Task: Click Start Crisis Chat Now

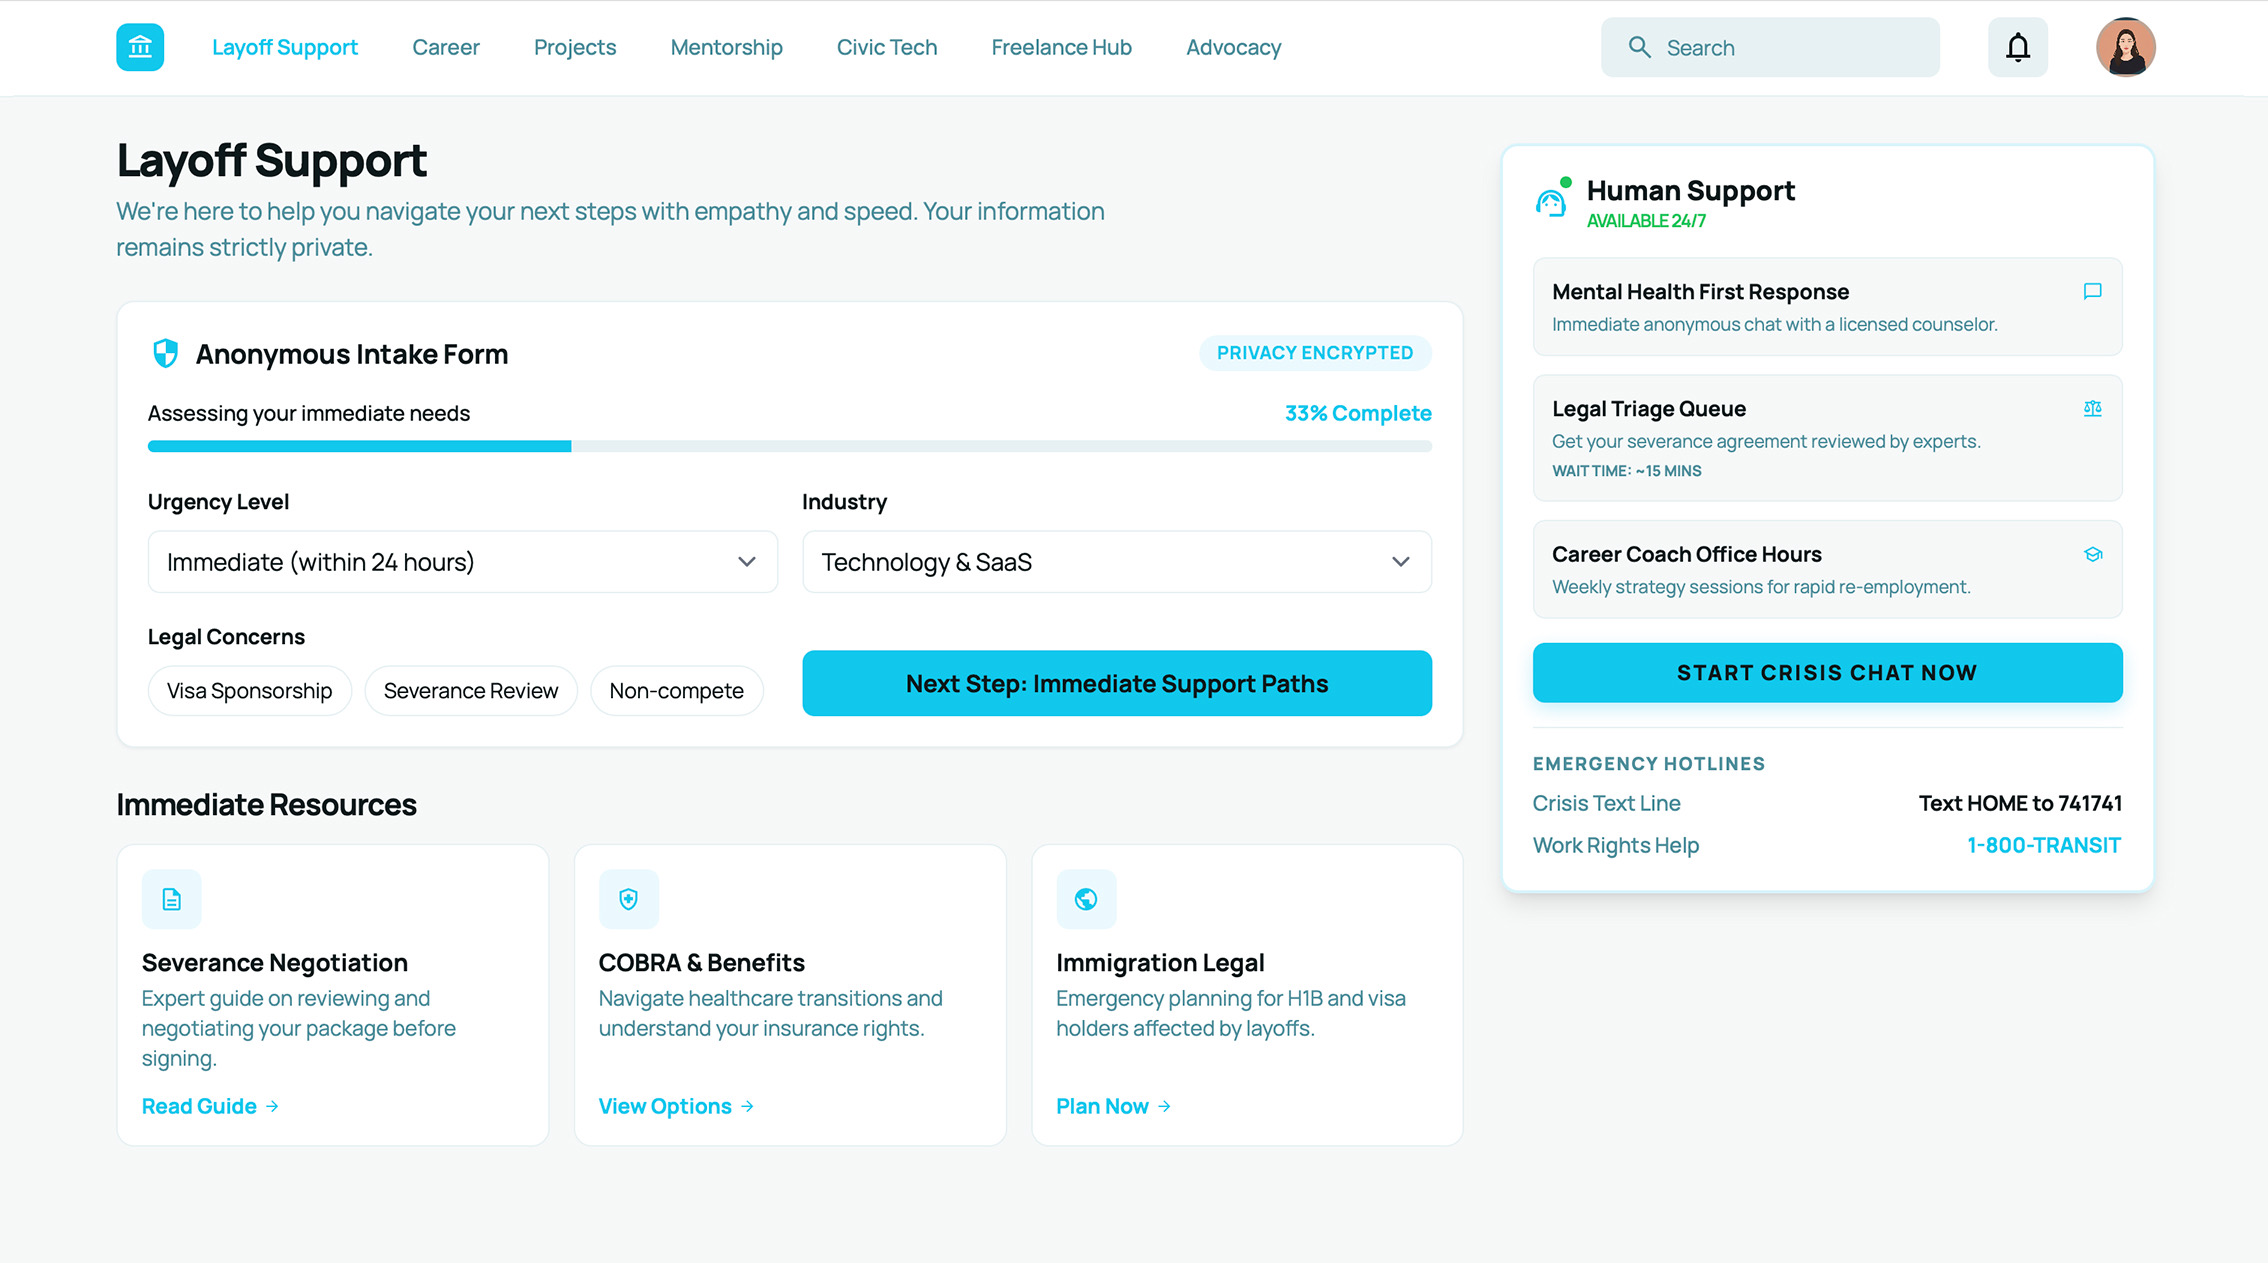Action: tap(1827, 672)
